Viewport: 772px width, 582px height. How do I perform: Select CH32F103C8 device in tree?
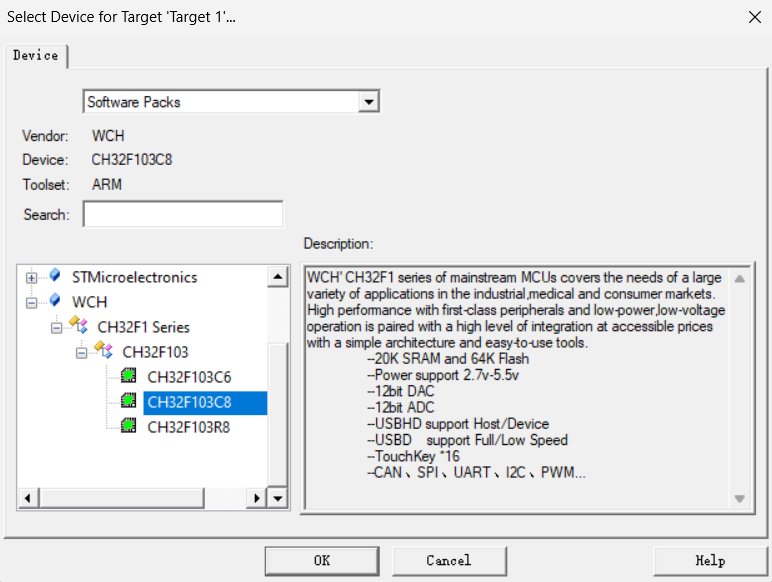pyautogui.click(x=205, y=402)
